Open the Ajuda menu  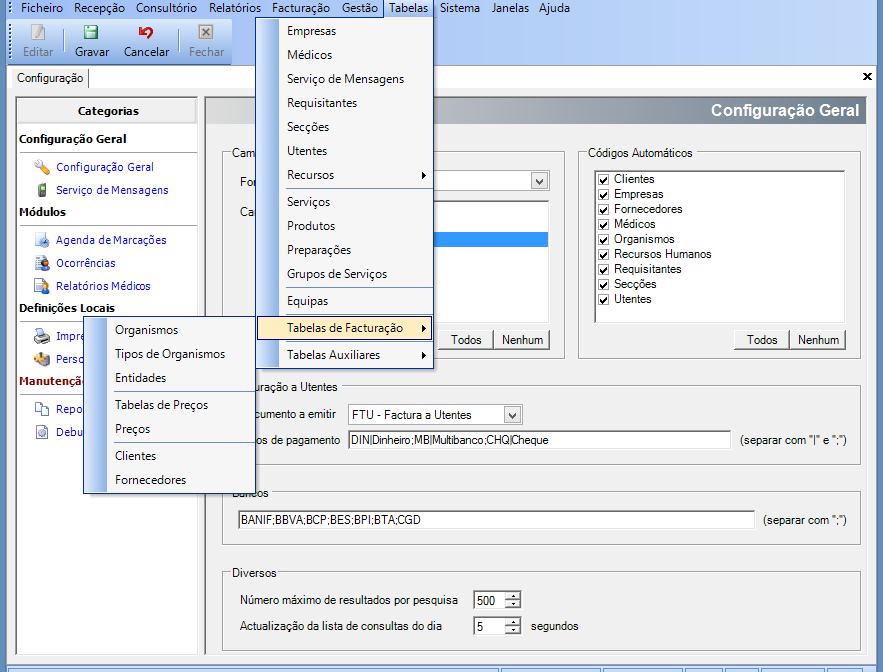click(x=554, y=8)
